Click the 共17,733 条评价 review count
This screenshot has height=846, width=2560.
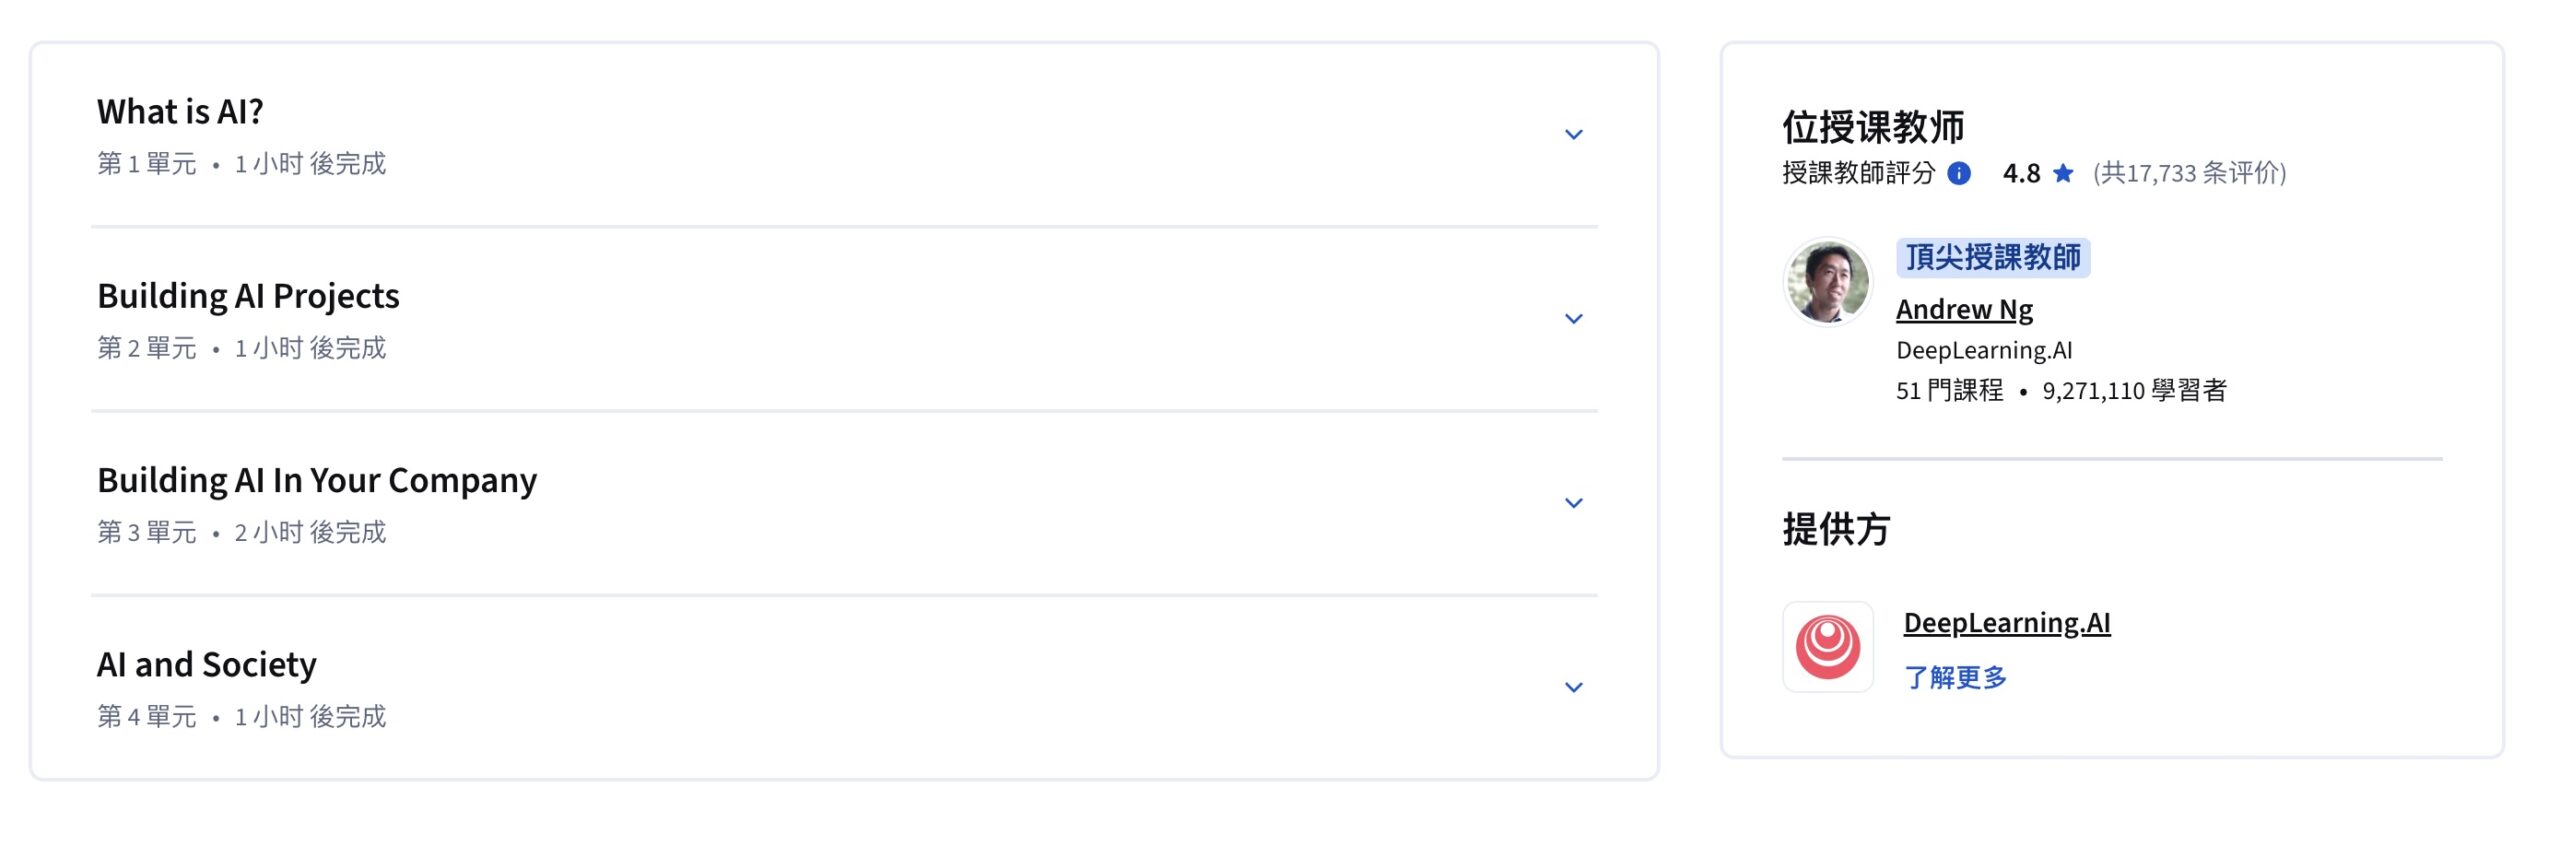click(x=2189, y=174)
